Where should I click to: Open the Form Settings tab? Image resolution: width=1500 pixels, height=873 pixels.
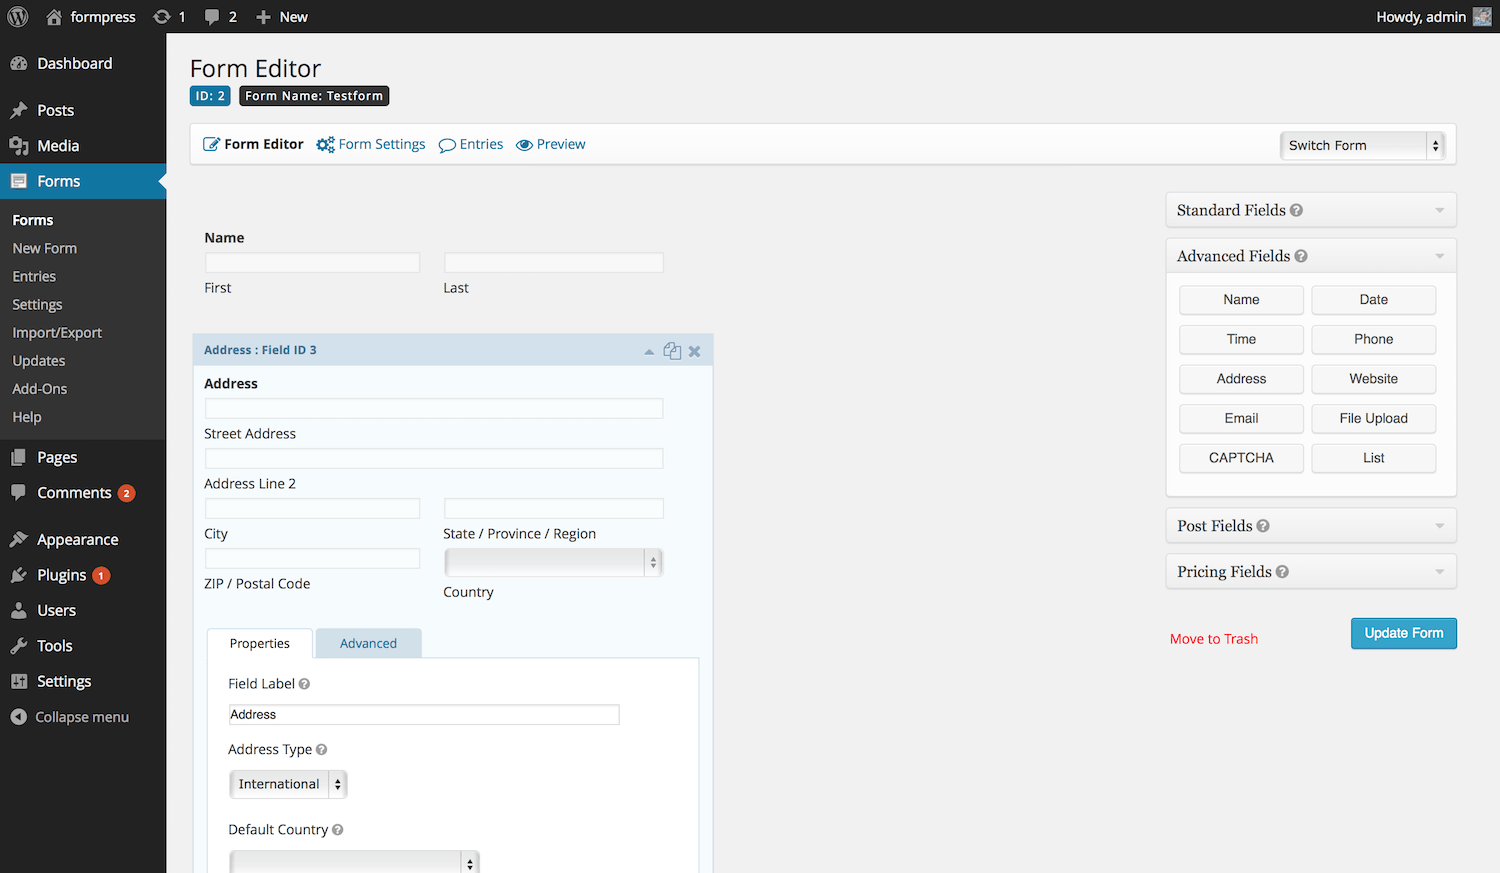pos(371,145)
